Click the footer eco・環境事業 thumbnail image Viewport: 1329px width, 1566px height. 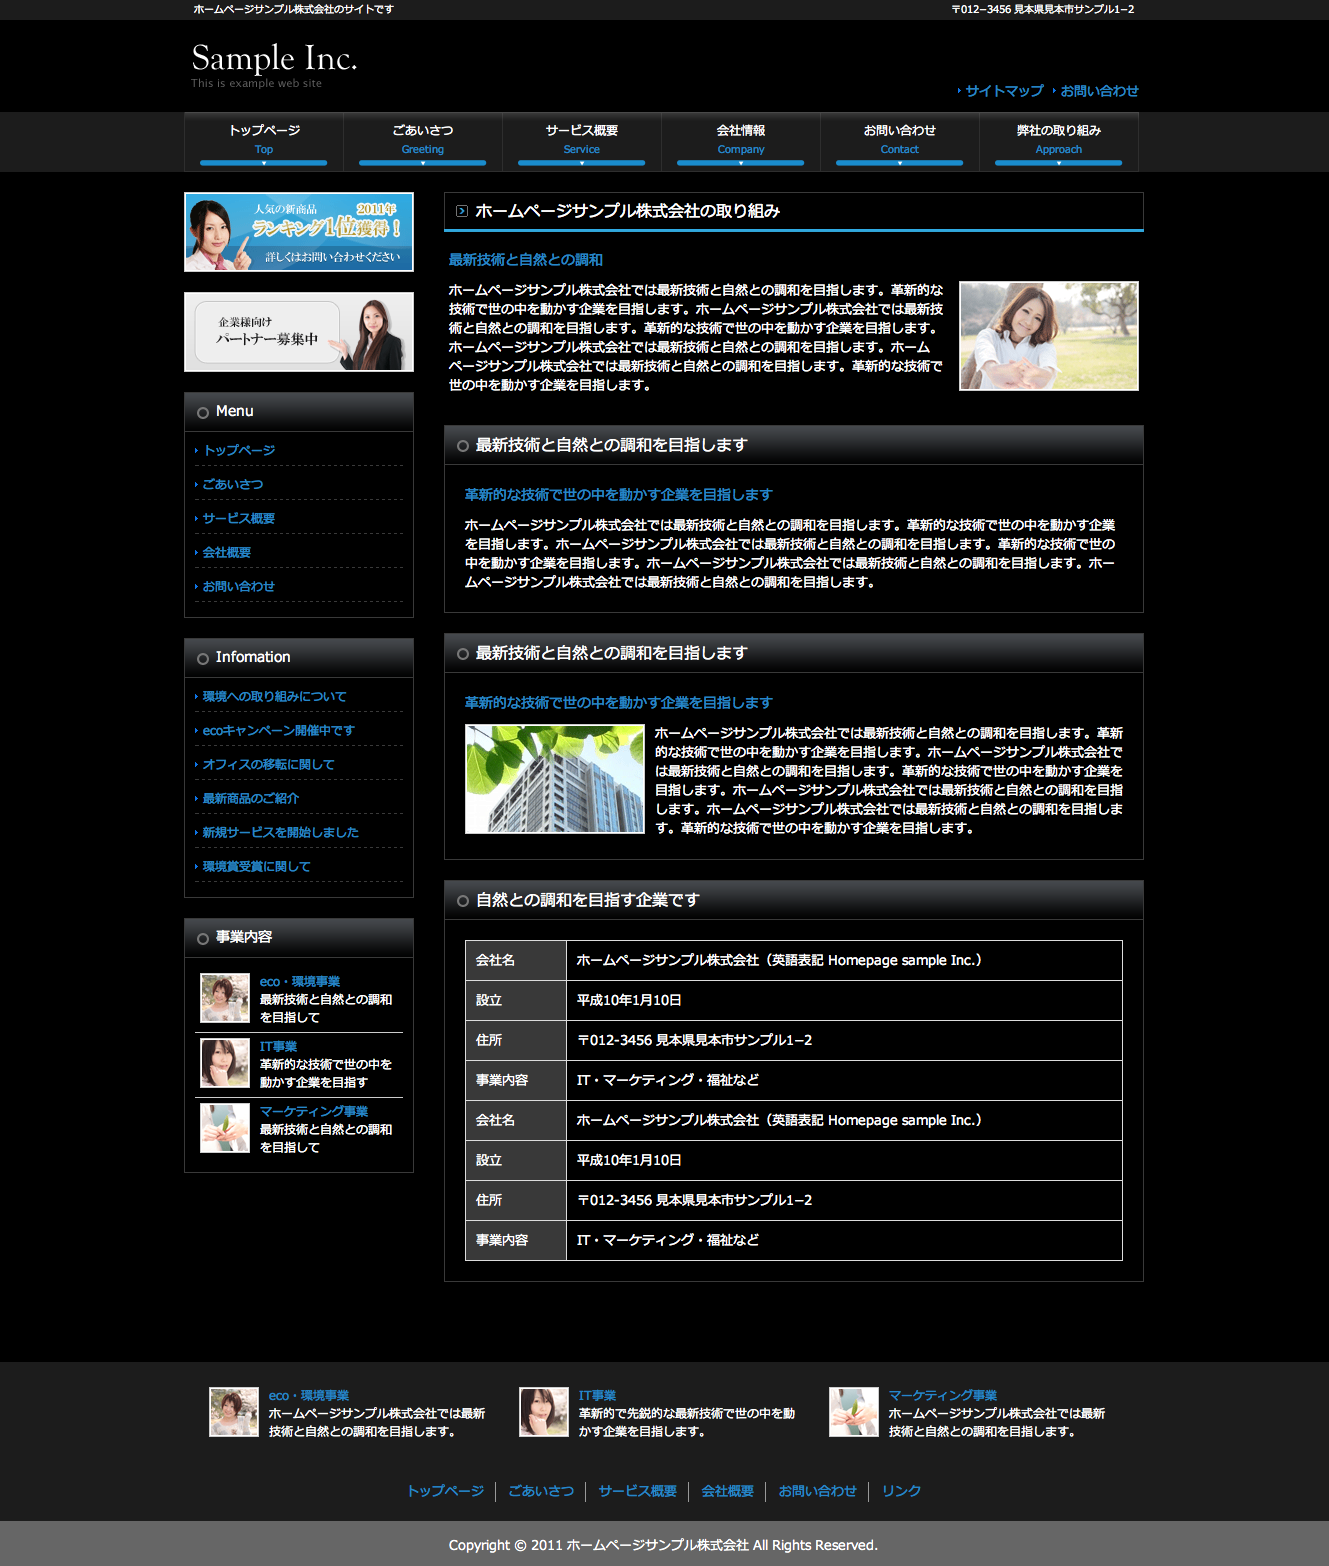click(x=234, y=1412)
